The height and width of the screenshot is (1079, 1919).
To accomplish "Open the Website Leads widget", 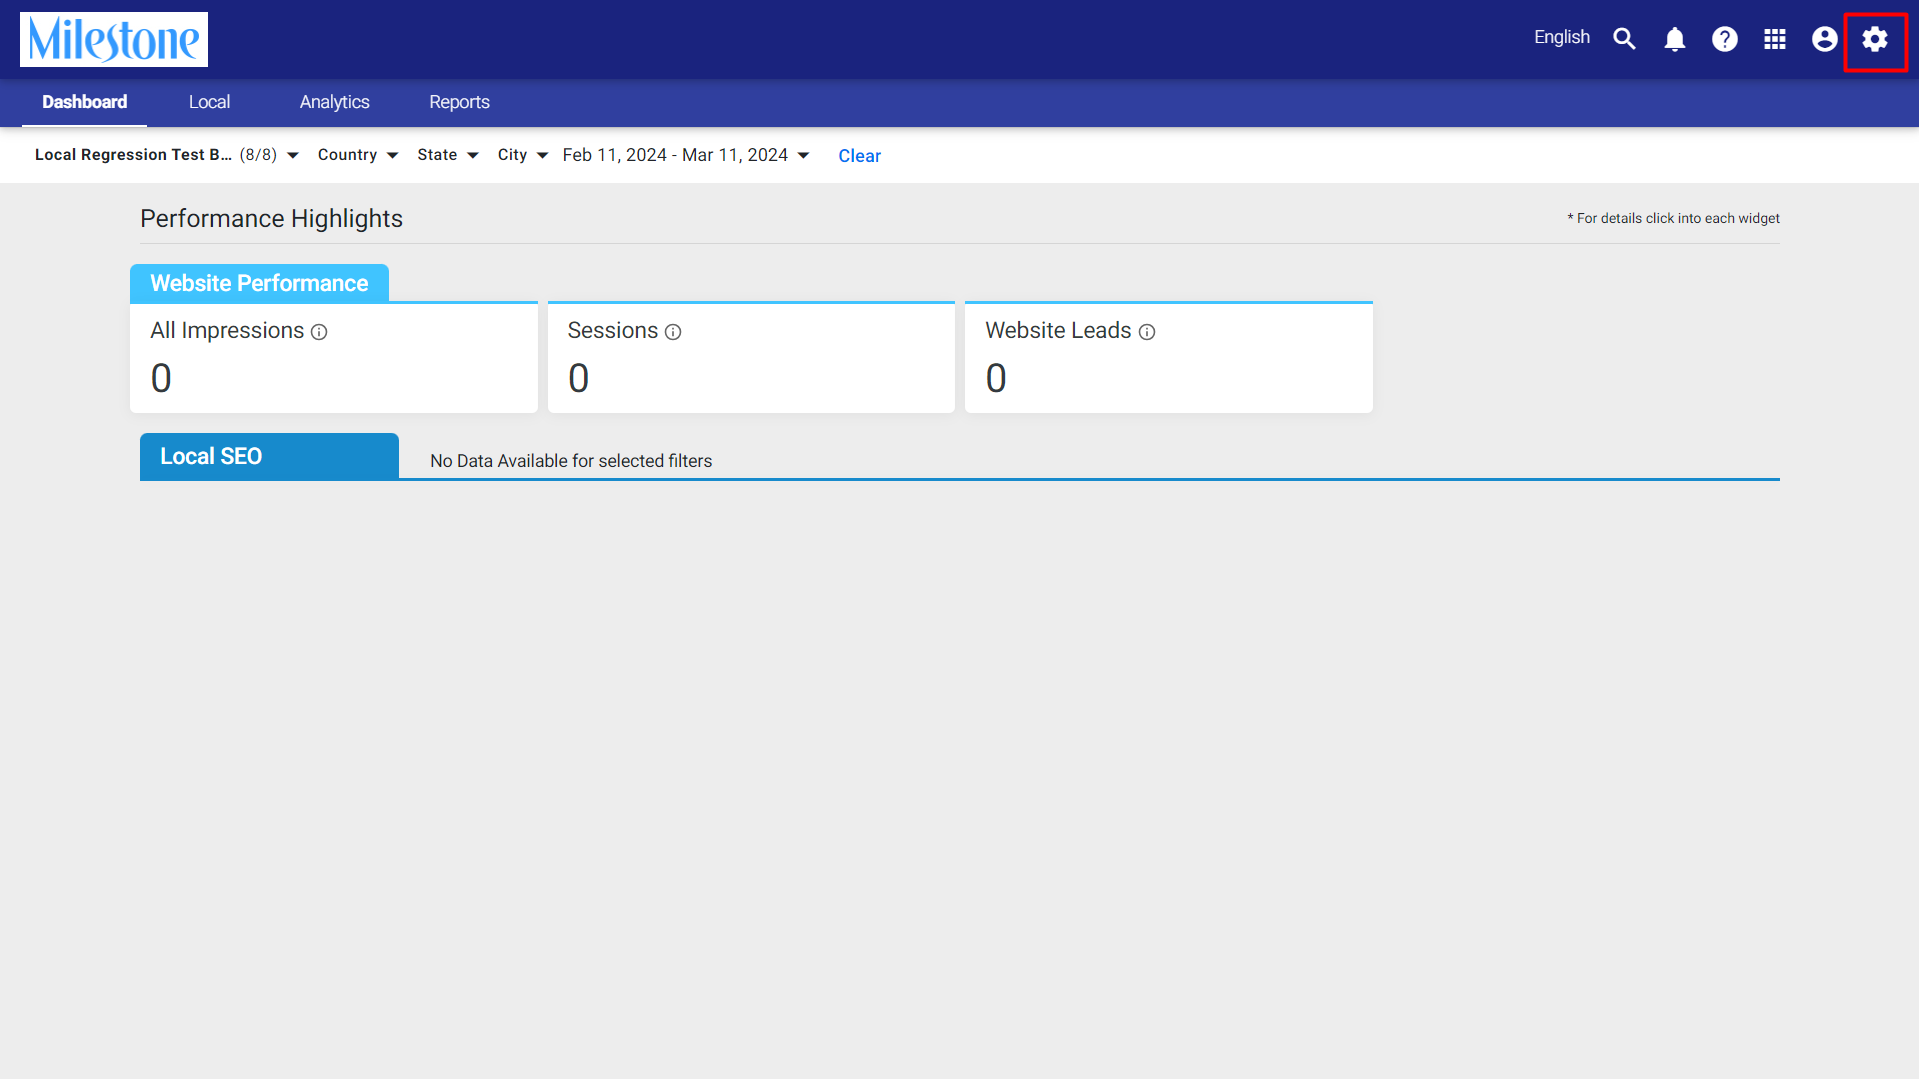I will [1169, 357].
